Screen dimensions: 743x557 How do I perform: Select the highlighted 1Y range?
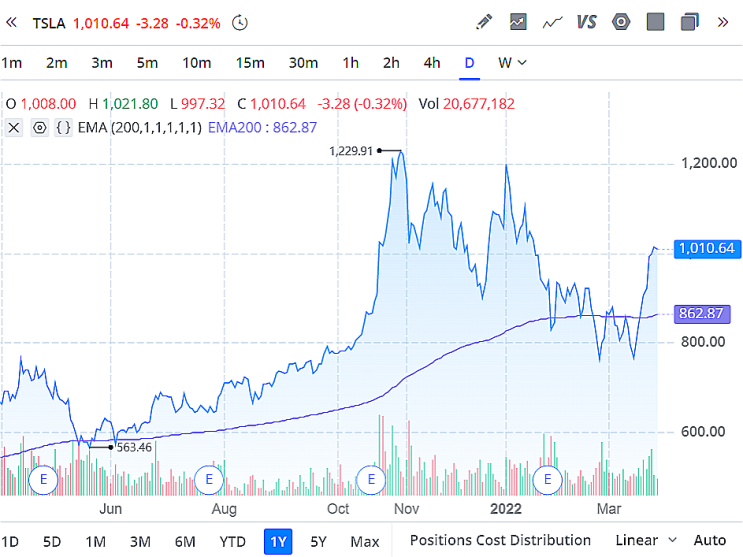[x=278, y=541]
